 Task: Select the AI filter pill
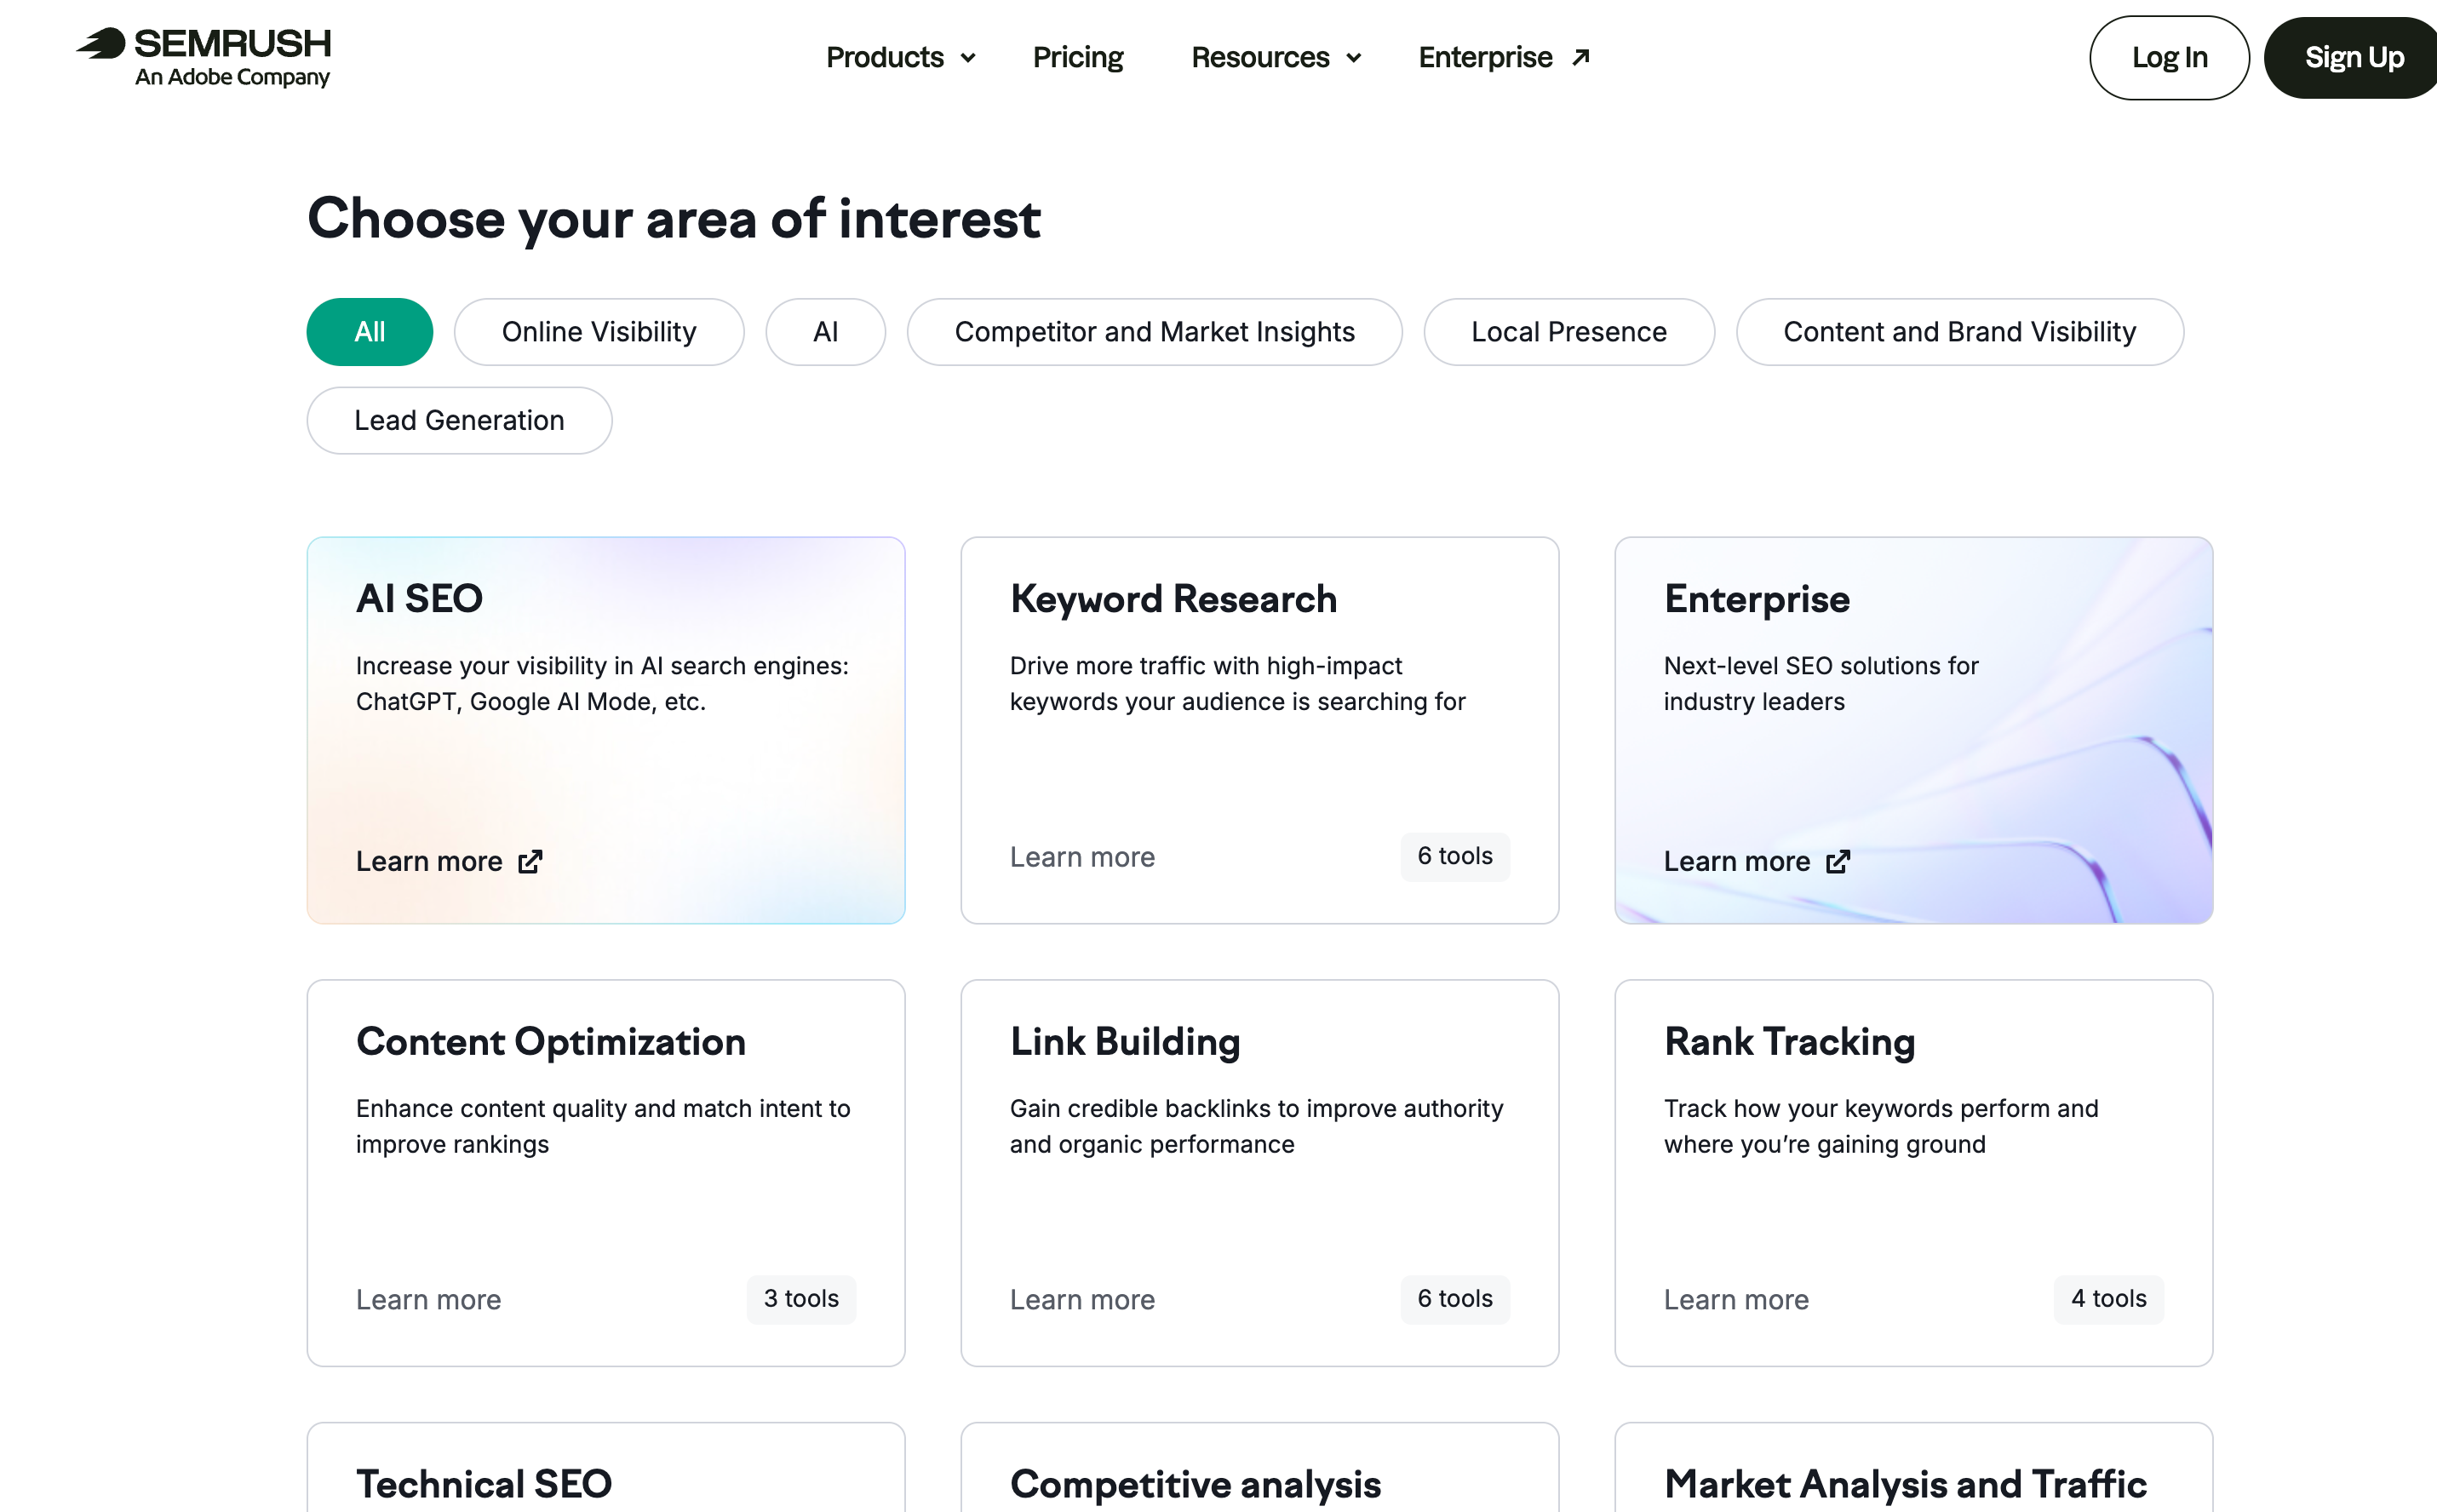826,332
